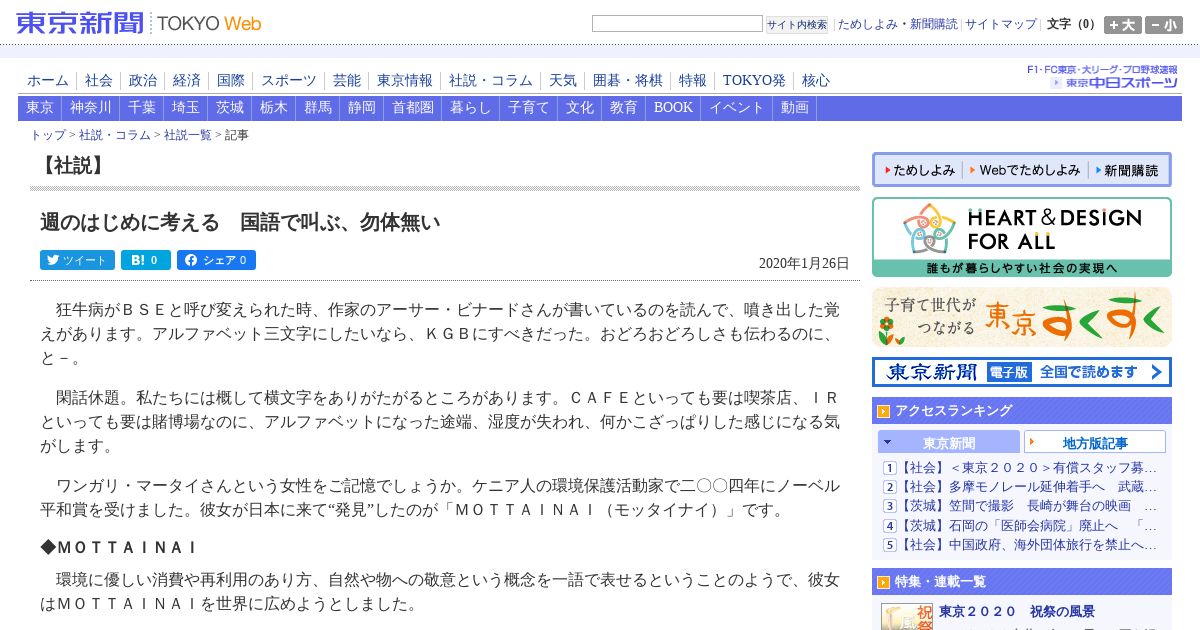This screenshot has width=1200, height=630.
Task: Open the サイトマップ link
Action: tap(1001, 24)
